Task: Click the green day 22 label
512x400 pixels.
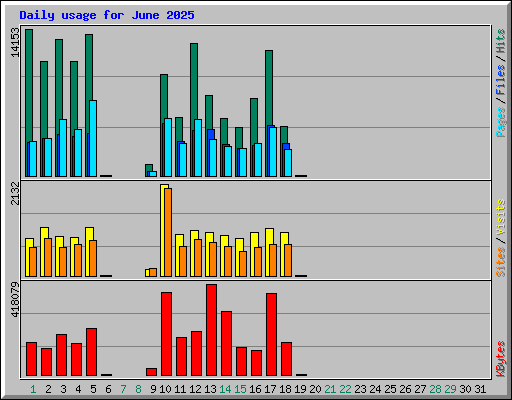Action: click(x=345, y=389)
